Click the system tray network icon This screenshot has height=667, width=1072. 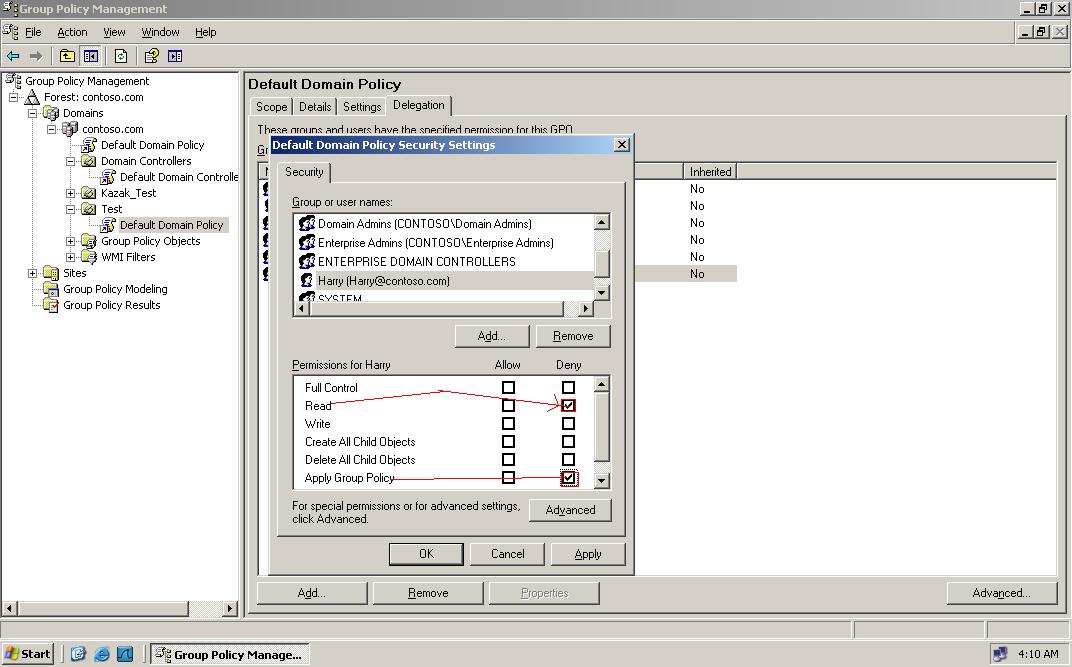pyautogui.click(x=1000, y=654)
